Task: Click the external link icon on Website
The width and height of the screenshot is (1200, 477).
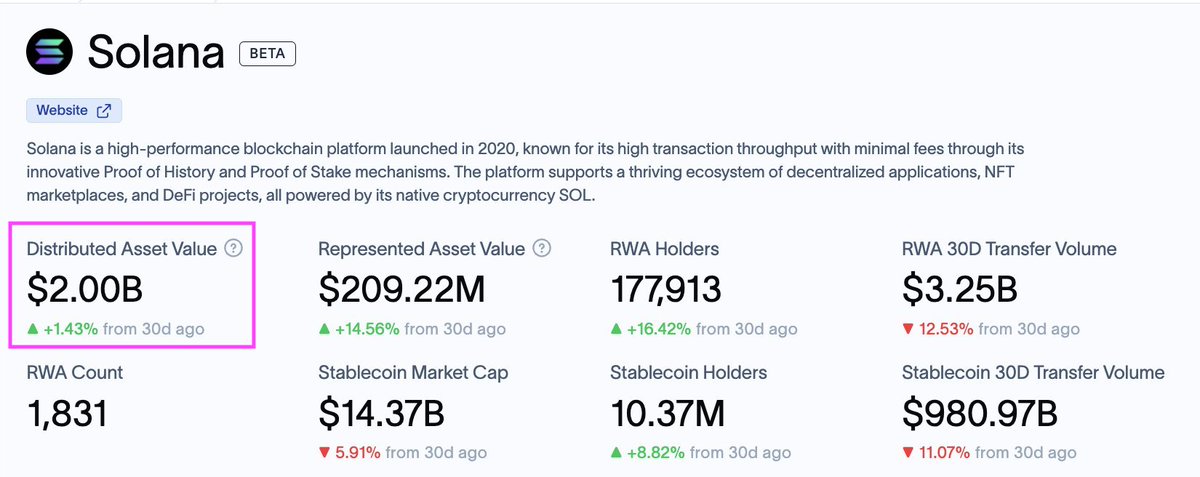Action: coord(103,111)
